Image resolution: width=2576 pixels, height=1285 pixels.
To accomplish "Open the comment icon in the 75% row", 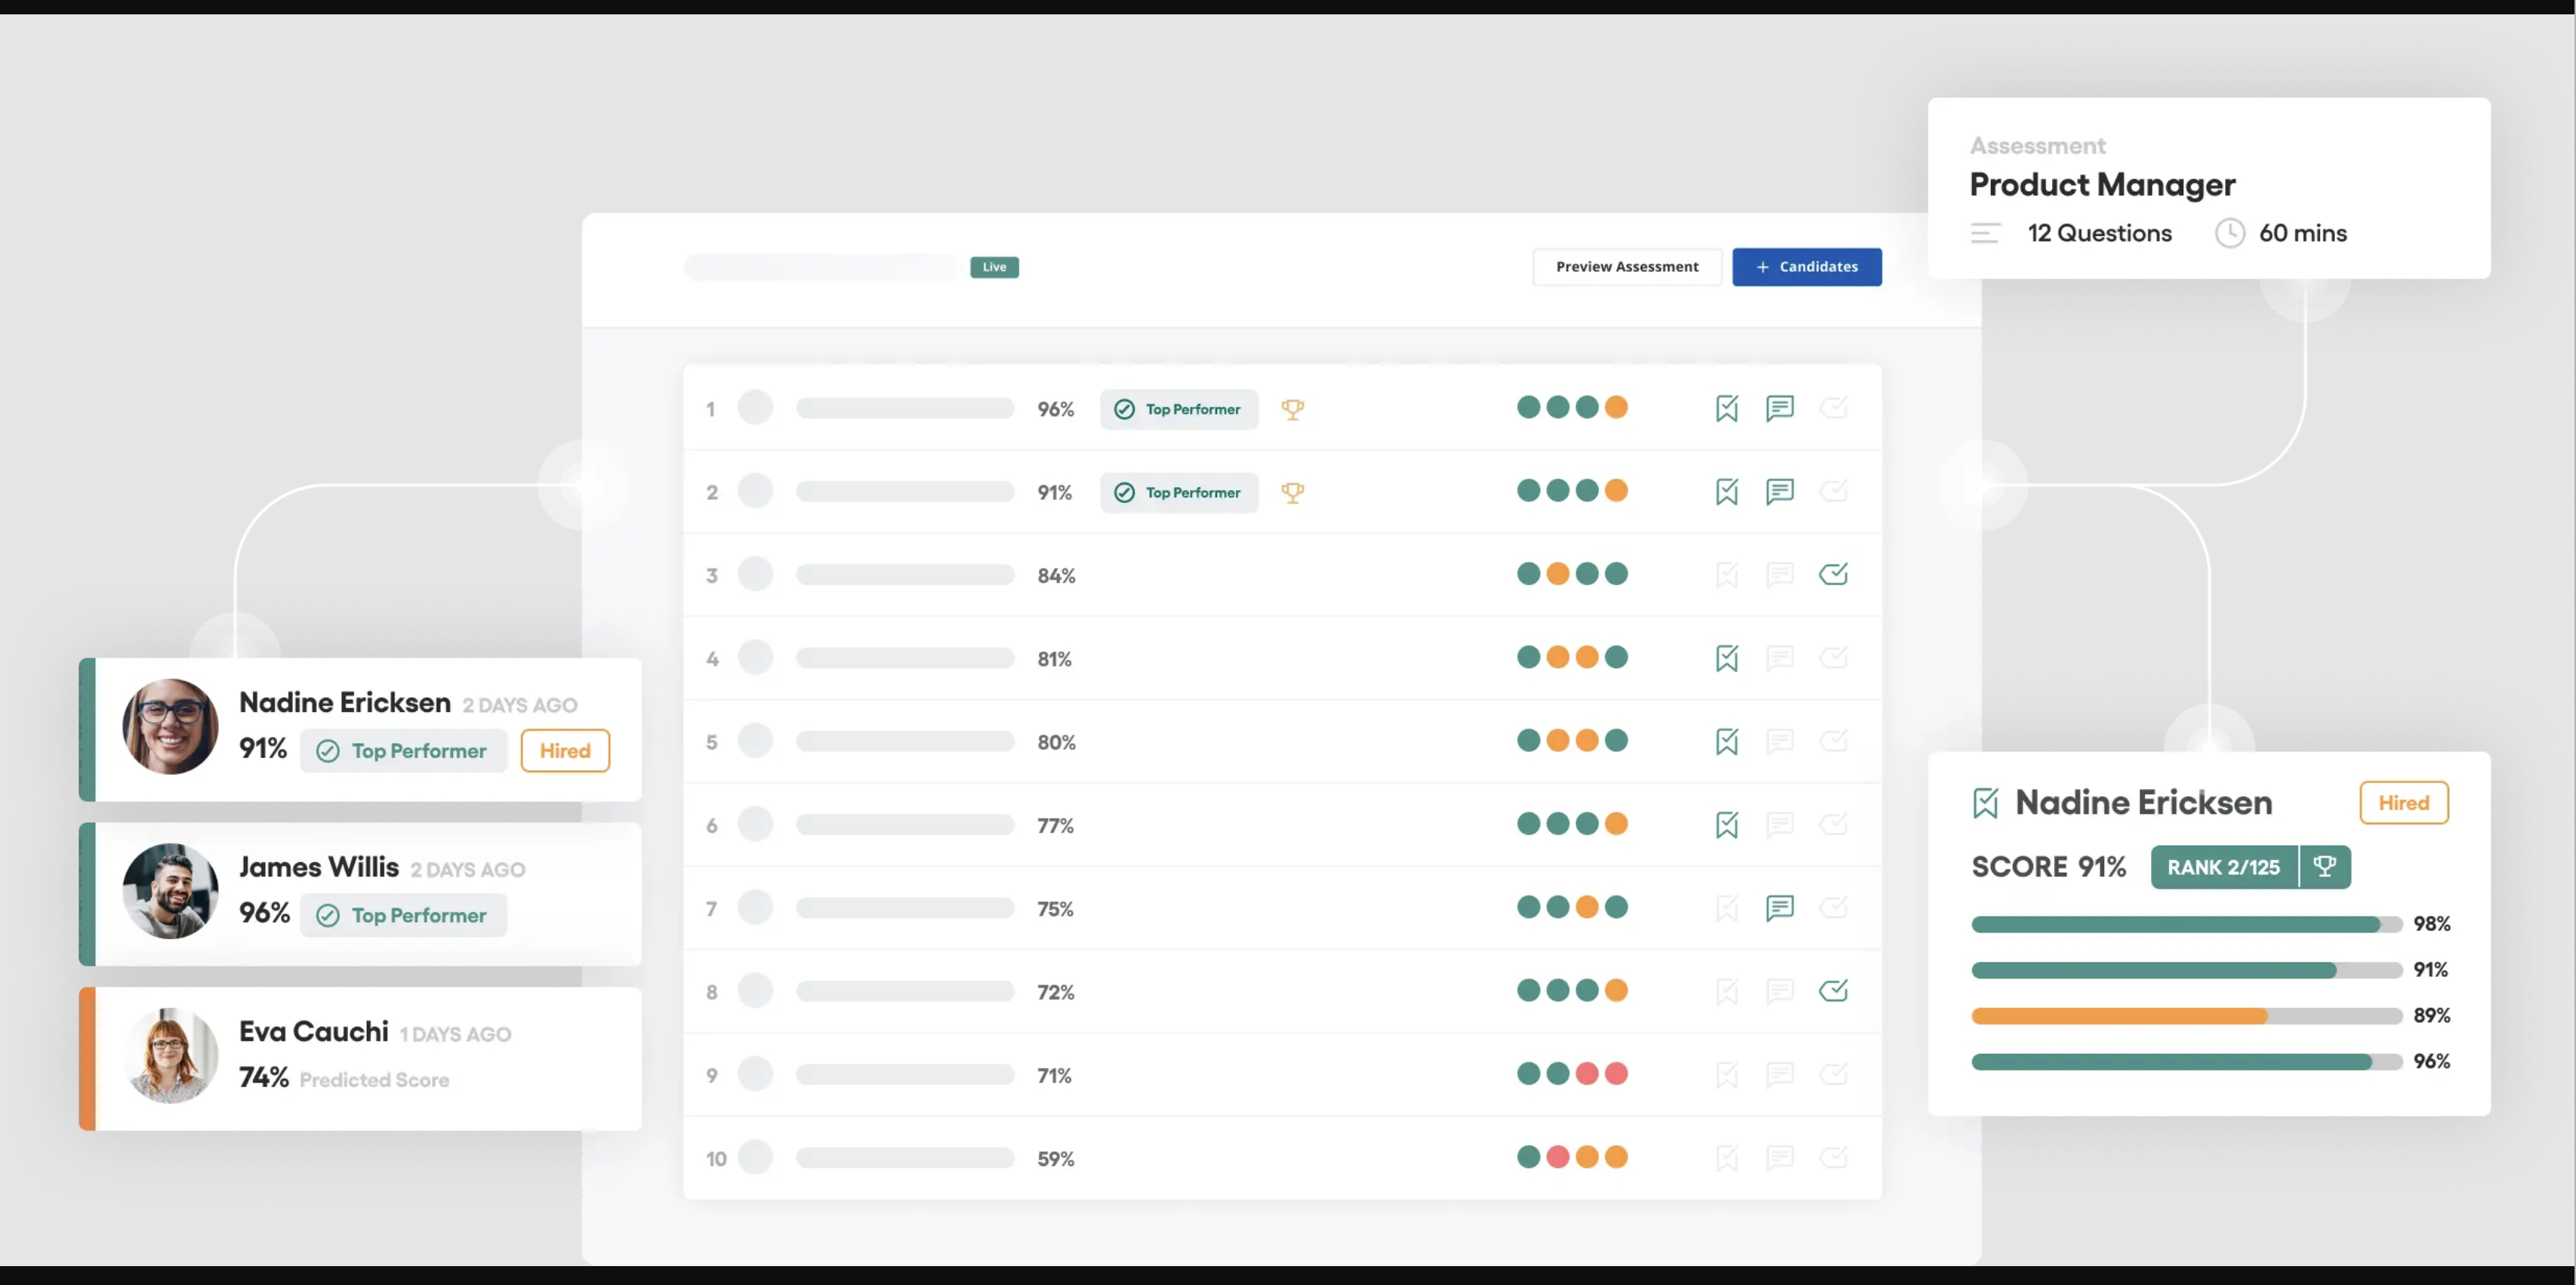I will tap(1780, 908).
